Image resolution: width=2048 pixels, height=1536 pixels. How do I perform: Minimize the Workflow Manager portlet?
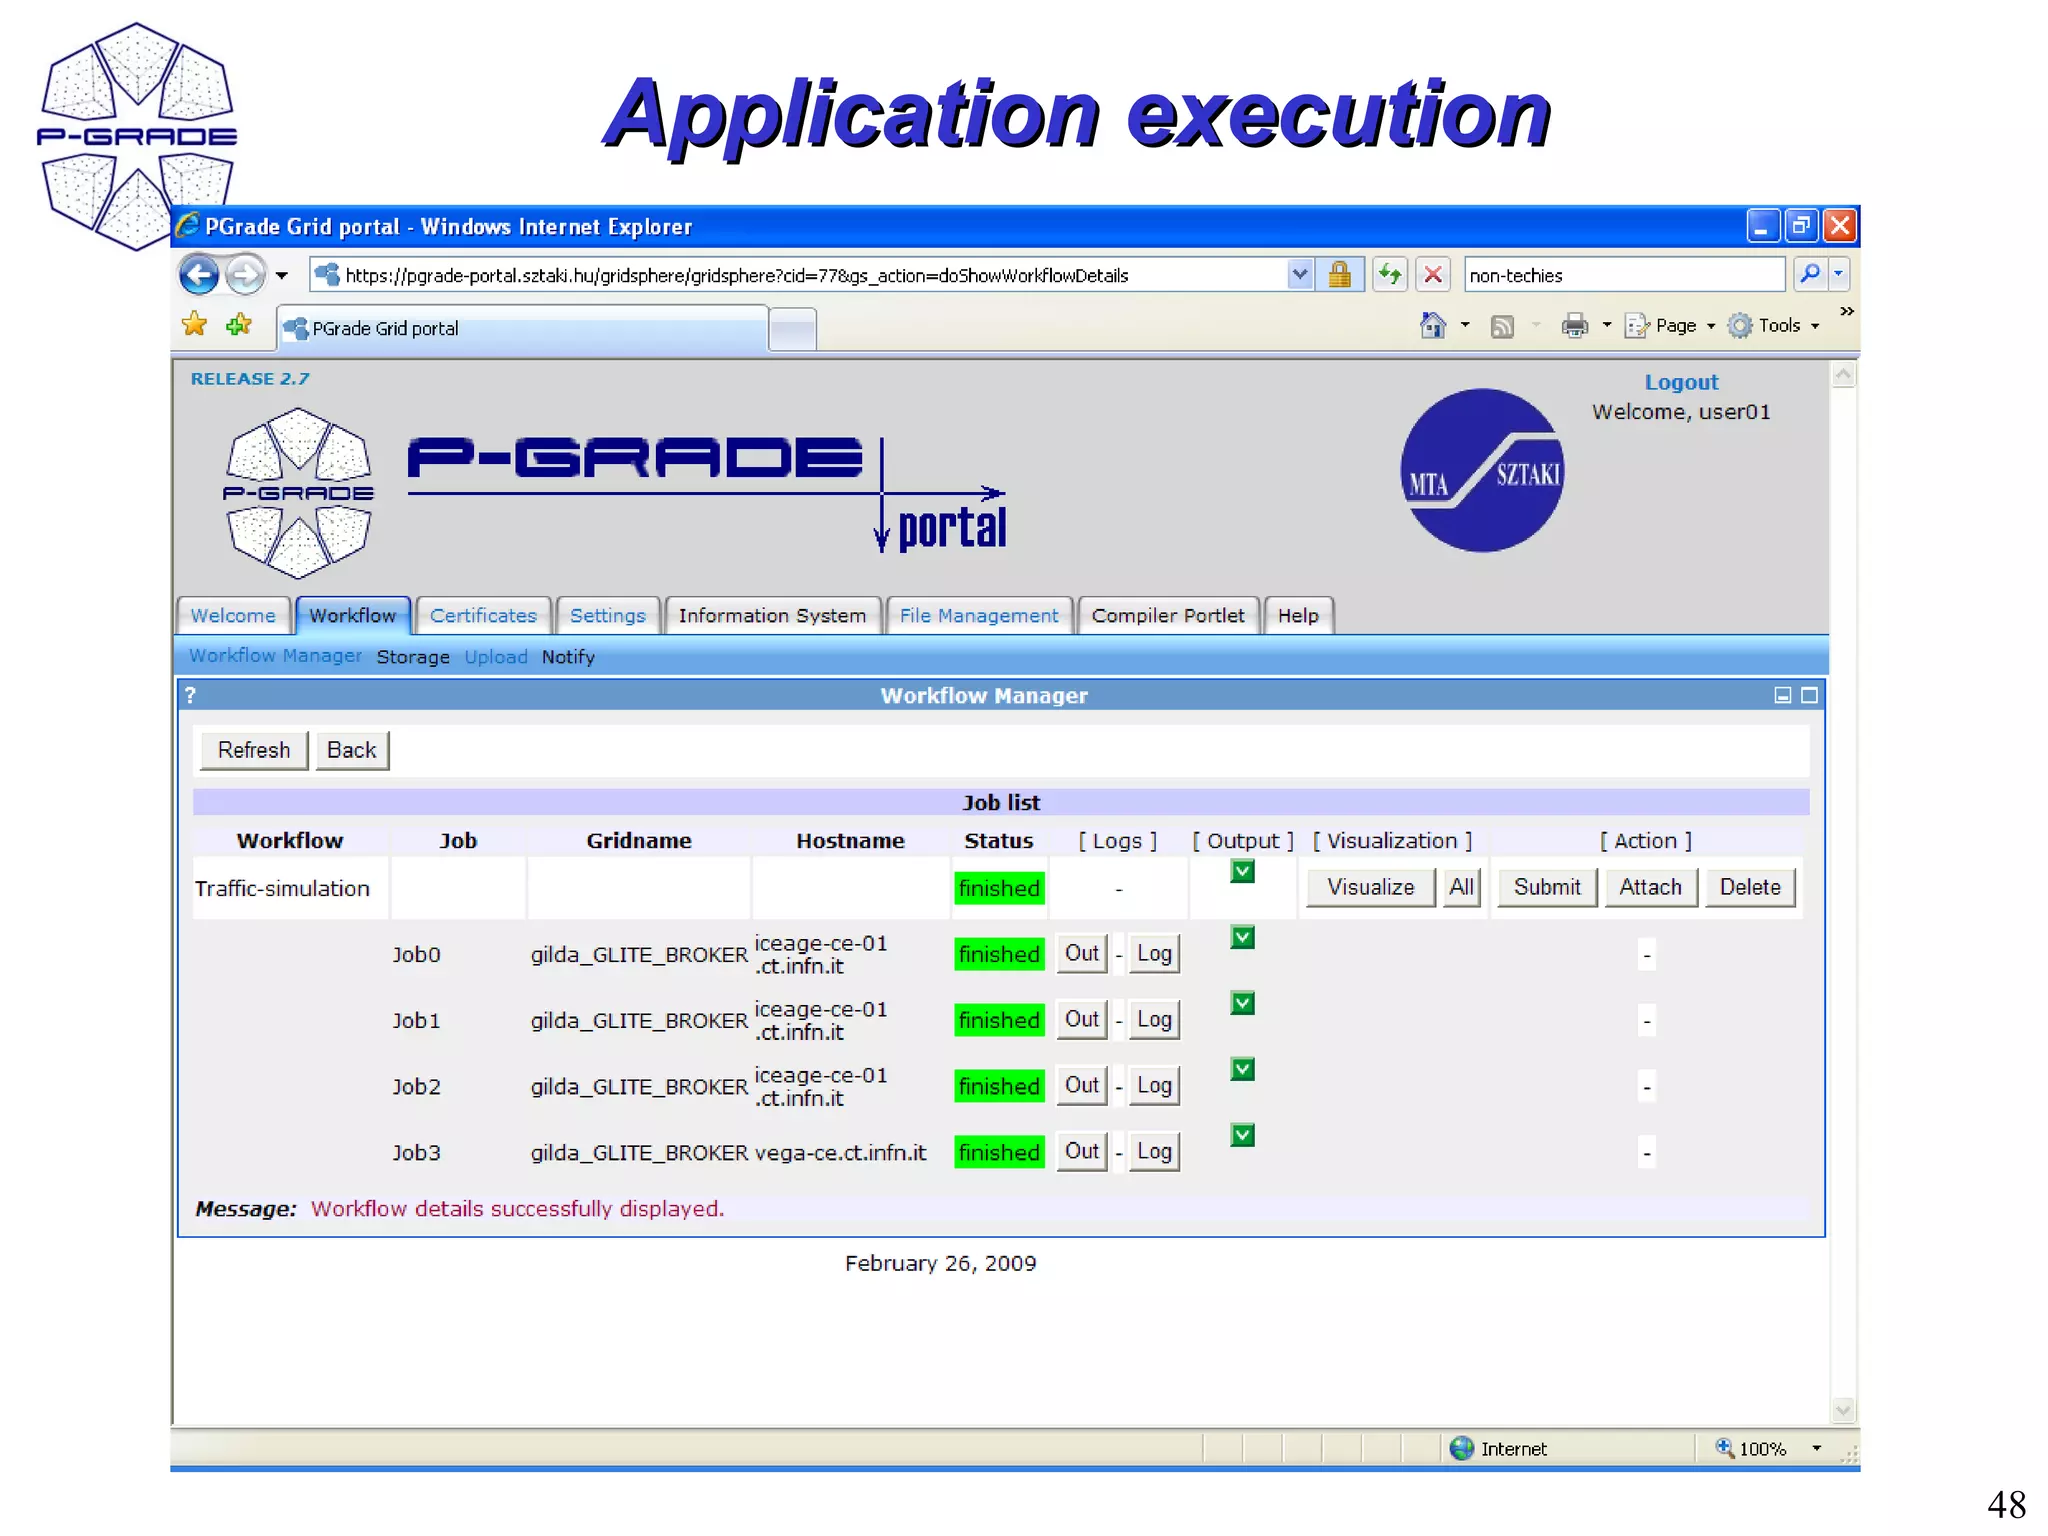pyautogui.click(x=1782, y=695)
